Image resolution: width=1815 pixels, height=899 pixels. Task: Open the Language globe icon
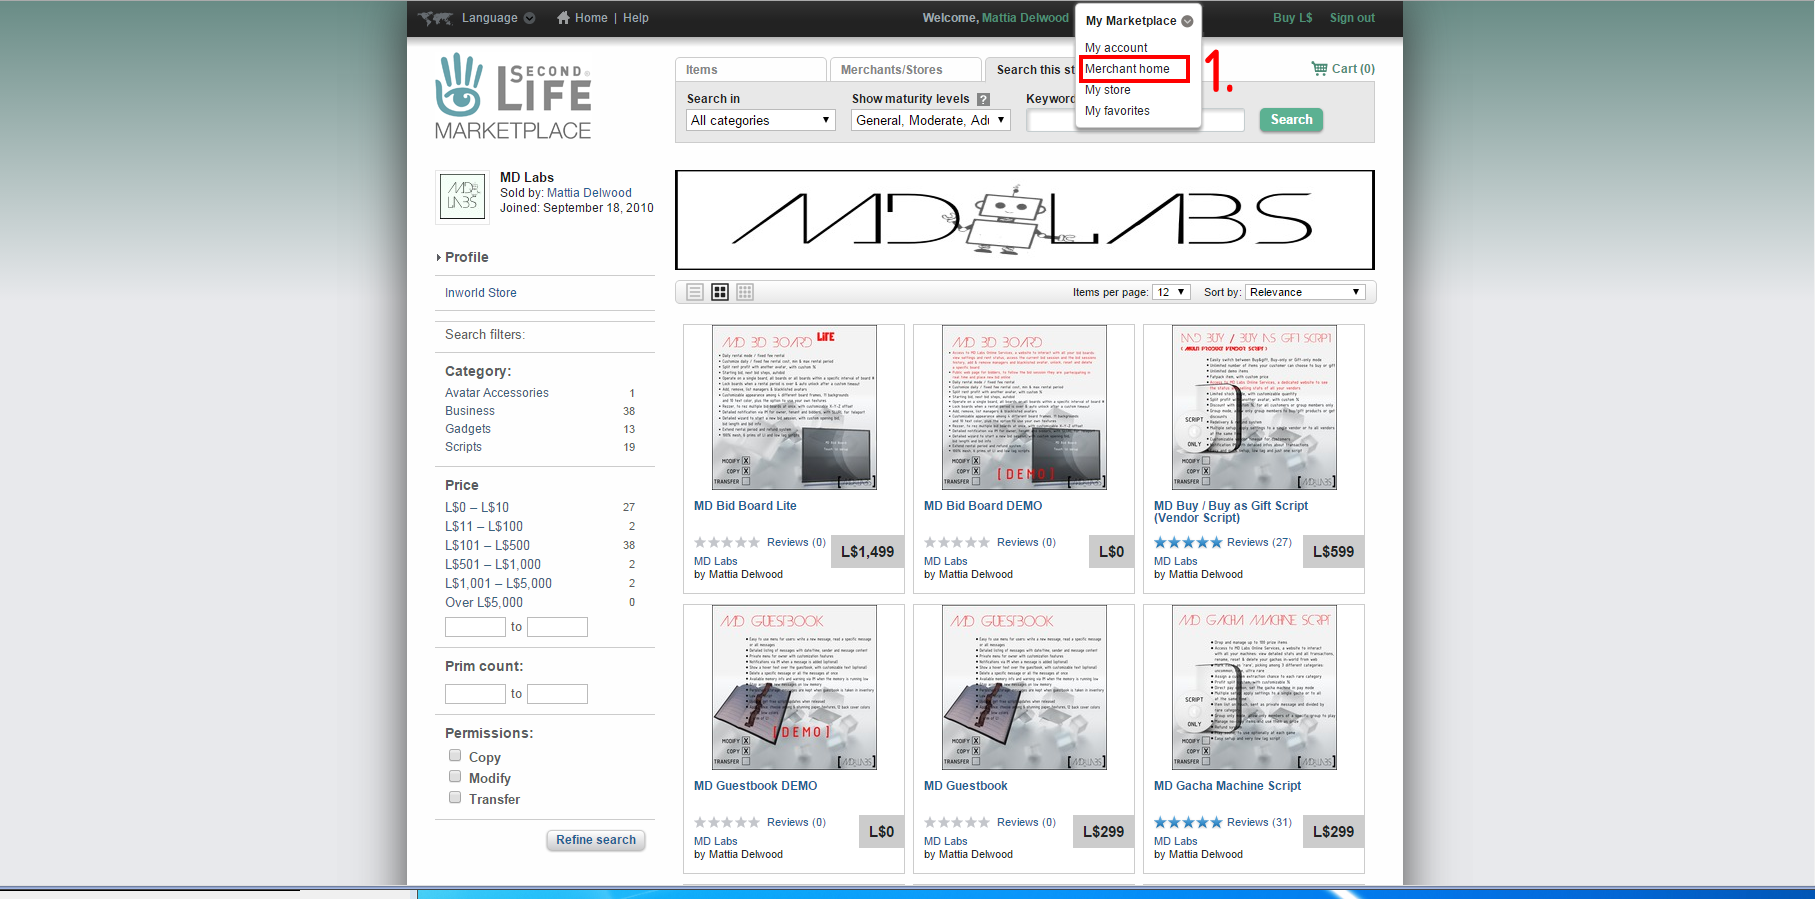pos(435,18)
